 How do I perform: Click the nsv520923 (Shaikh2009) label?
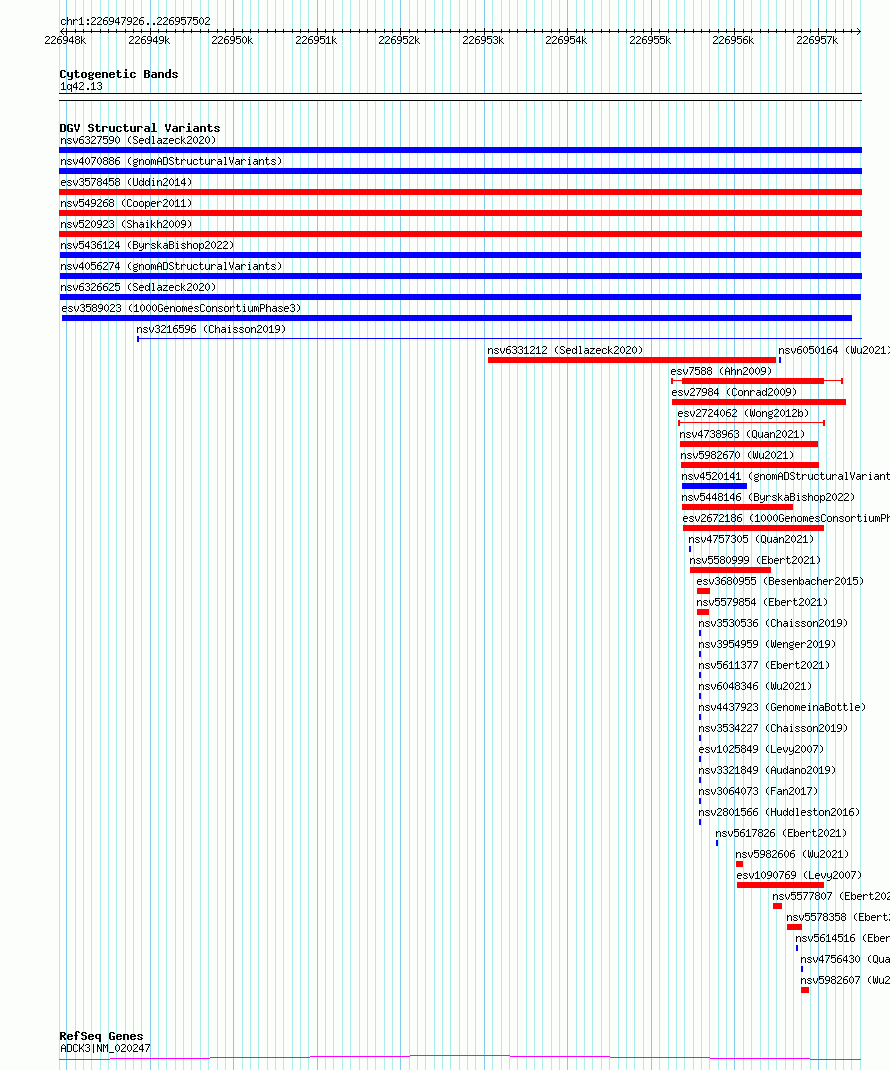point(126,225)
